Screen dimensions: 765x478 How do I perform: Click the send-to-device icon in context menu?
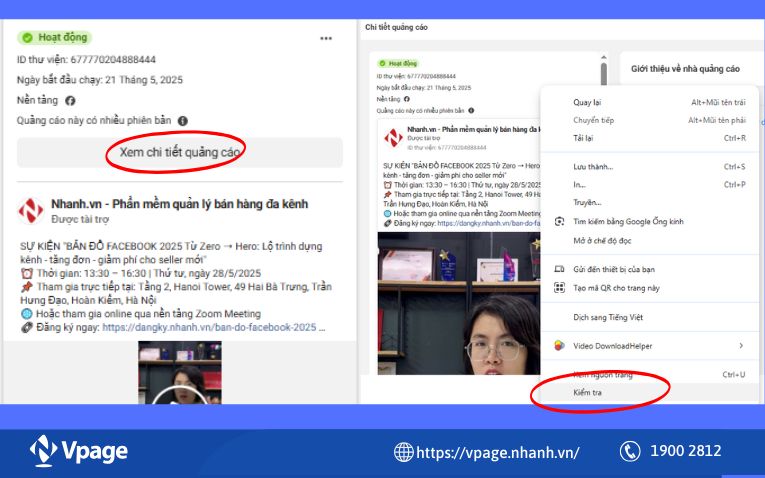click(560, 269)
